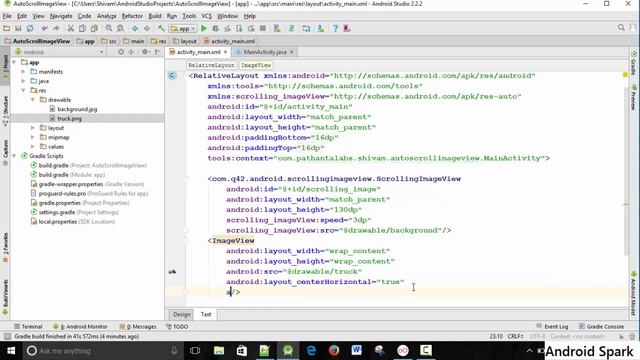This screenshot has width=640, height=360.
Task: Expand the values folder
Action: 33,147
